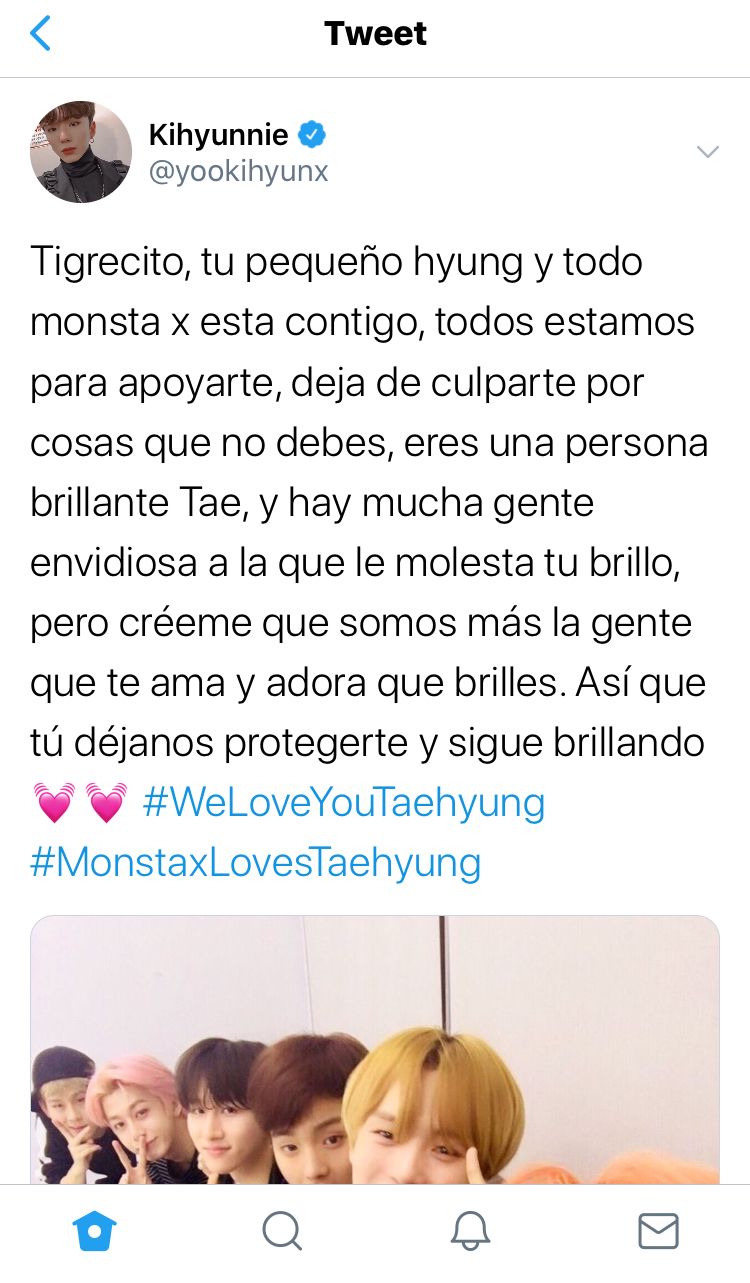Tap the first pink heart emoji
750x1283 pixels.
pyautogui.click(x=53, y=803)
